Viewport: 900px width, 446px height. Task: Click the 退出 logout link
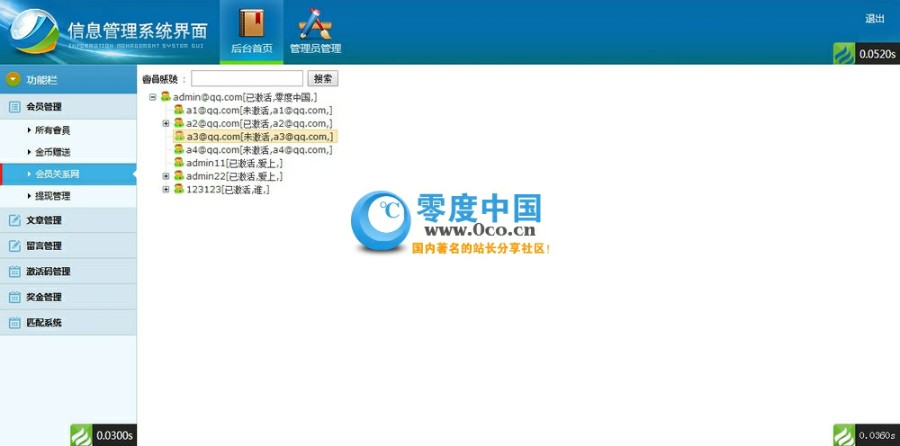pyautogui.click(x=875, y=18)
